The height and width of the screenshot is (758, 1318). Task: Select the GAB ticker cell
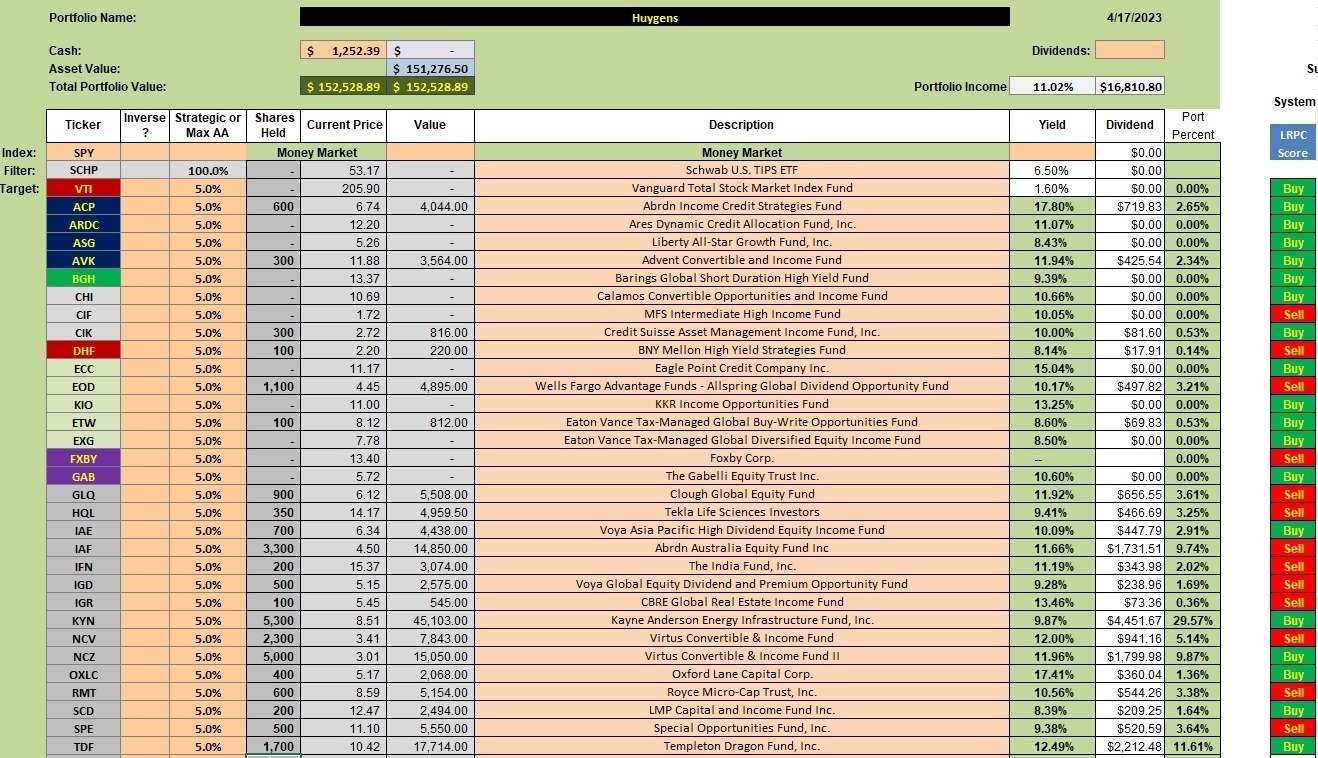coord(84,477)
